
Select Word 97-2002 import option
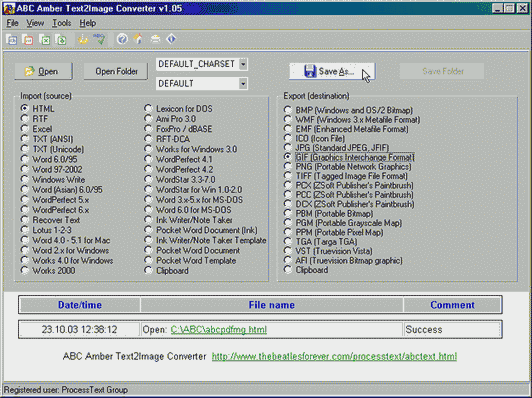click(51, 169)
